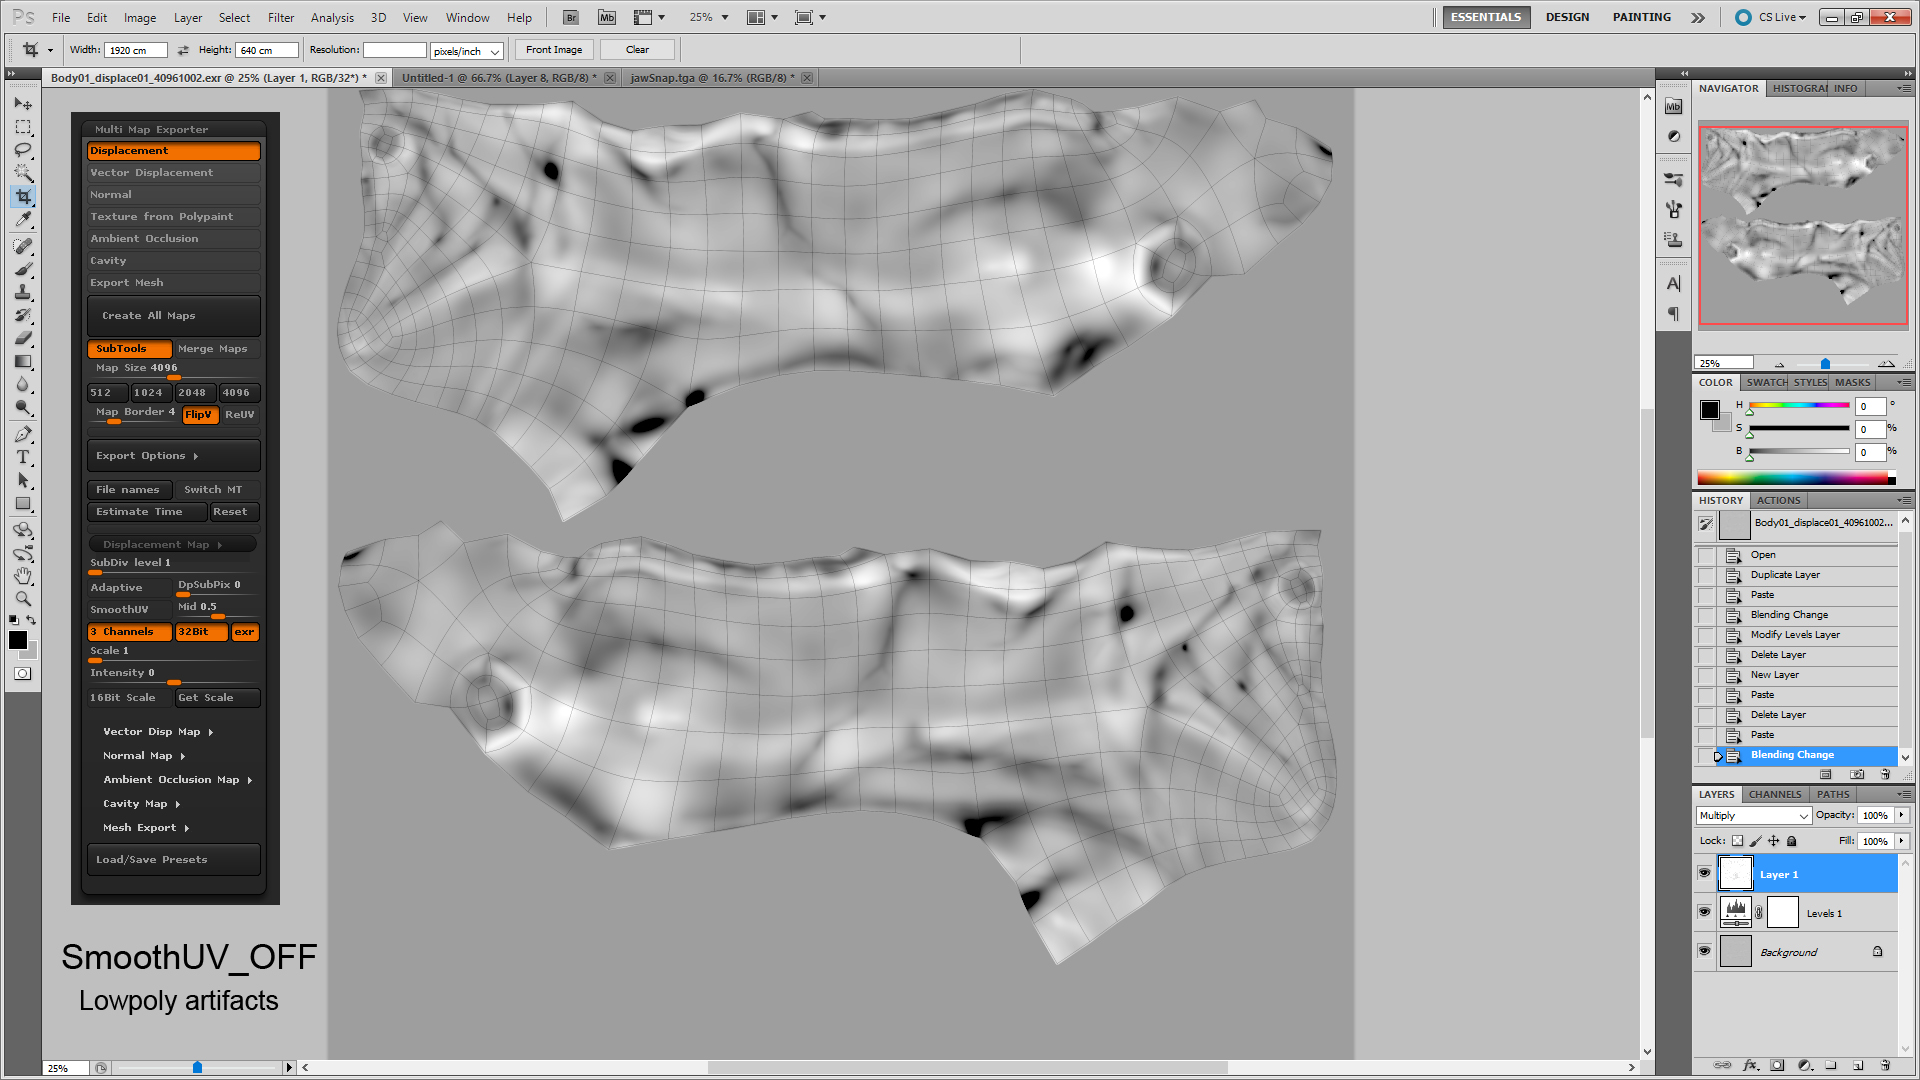Open the Crop tool preset picker arrow

click(50, 50)
